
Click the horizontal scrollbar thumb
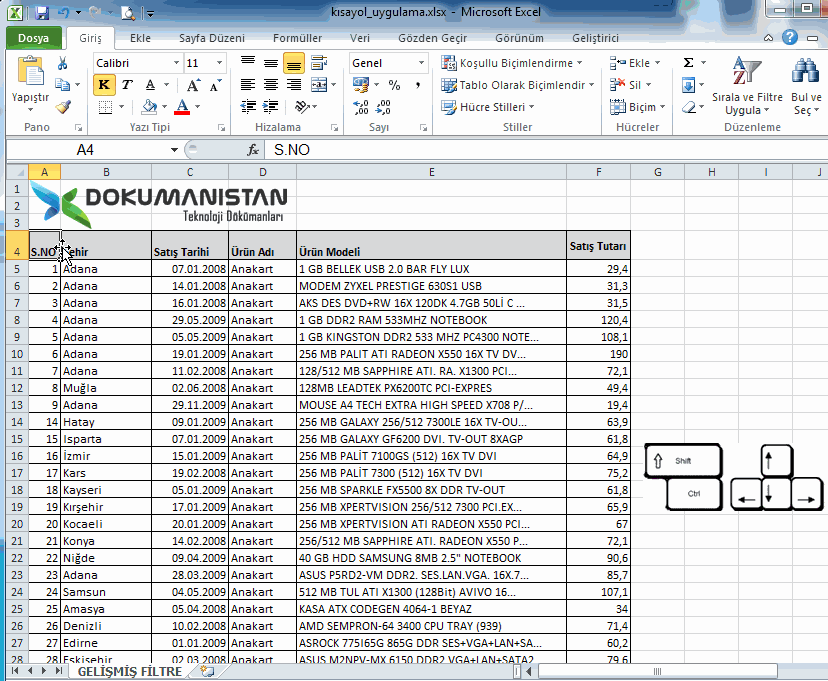click(x=657, y=671)
